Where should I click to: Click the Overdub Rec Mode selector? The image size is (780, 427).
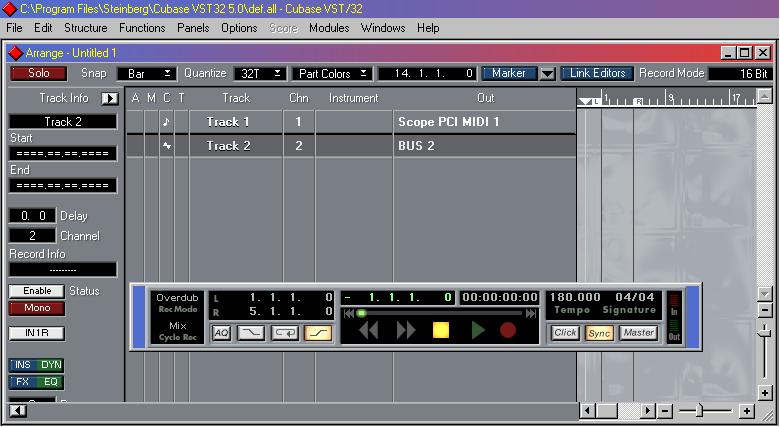click(177, 303)
